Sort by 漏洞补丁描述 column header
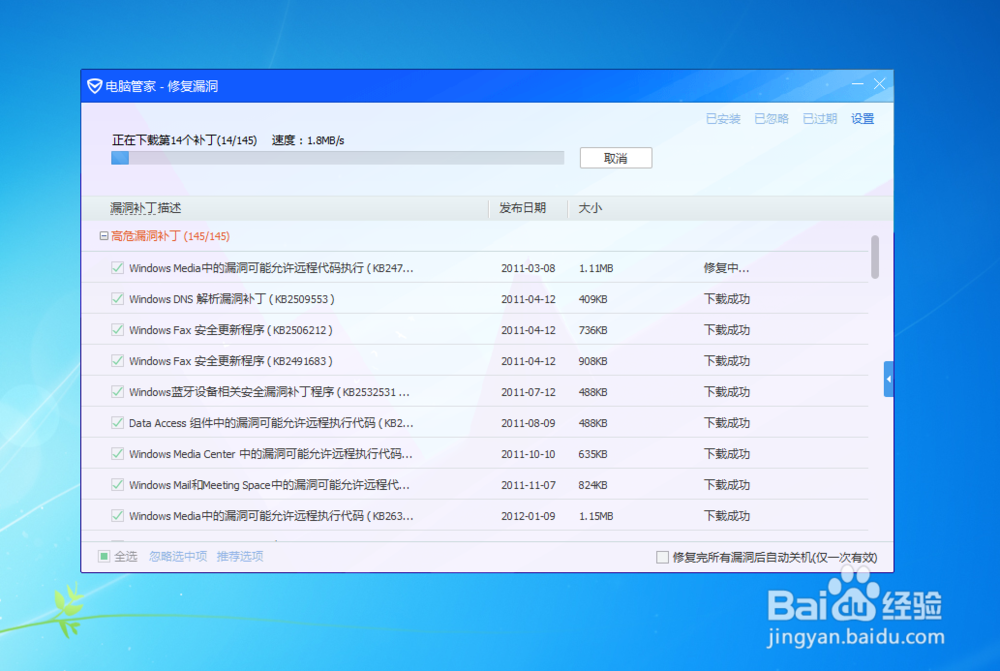 (145, 208)
